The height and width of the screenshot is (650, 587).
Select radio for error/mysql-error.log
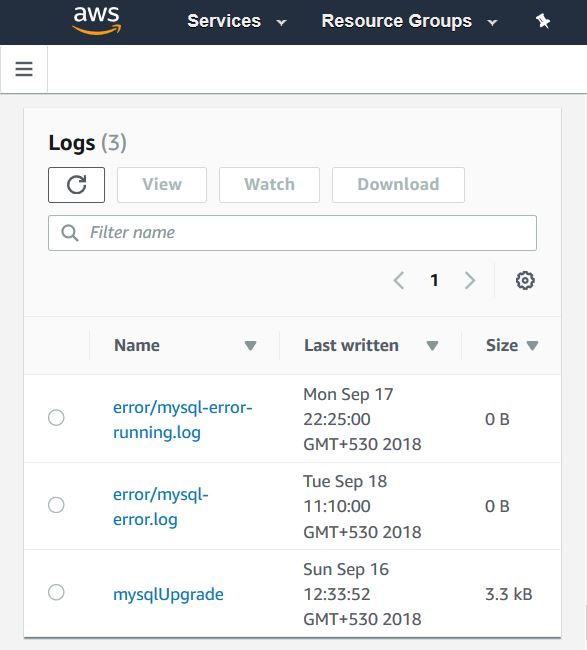coord(56,505)
